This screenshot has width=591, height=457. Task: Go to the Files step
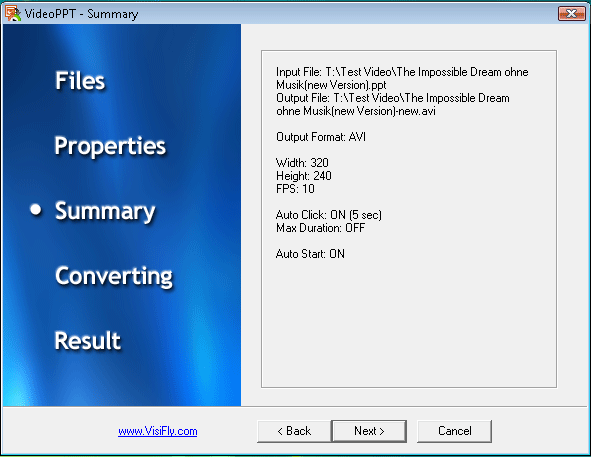(x=80, y=81)
